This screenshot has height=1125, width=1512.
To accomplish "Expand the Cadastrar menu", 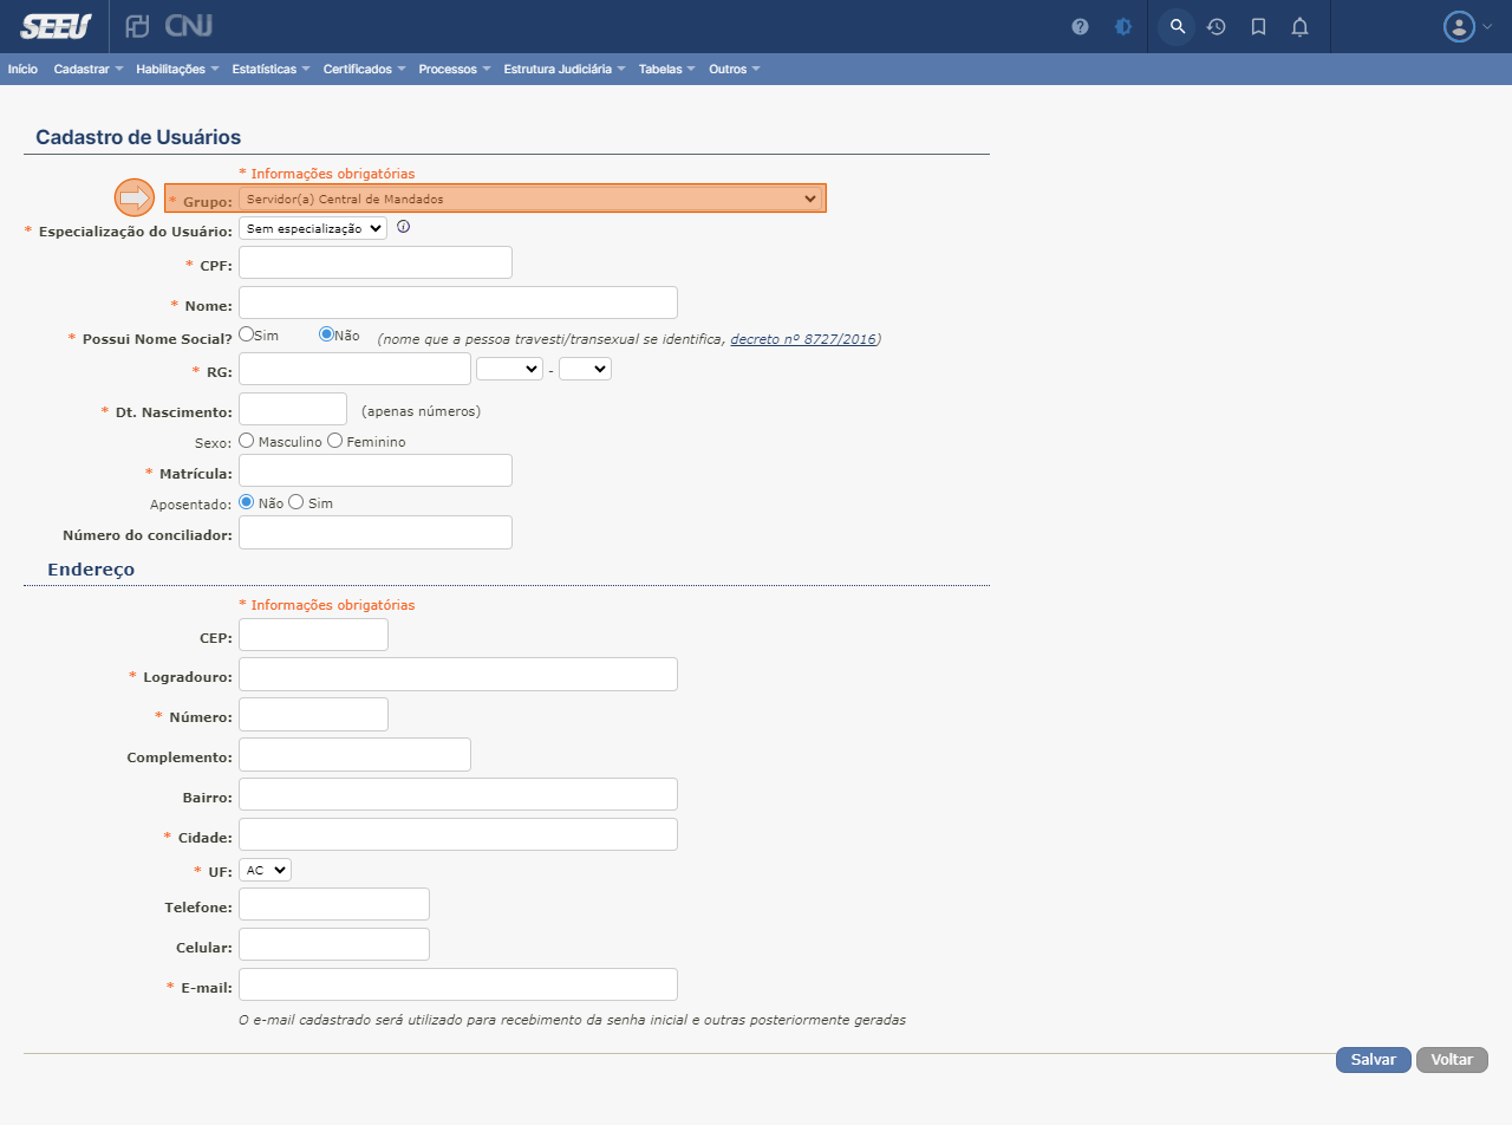I will [88, 69].
